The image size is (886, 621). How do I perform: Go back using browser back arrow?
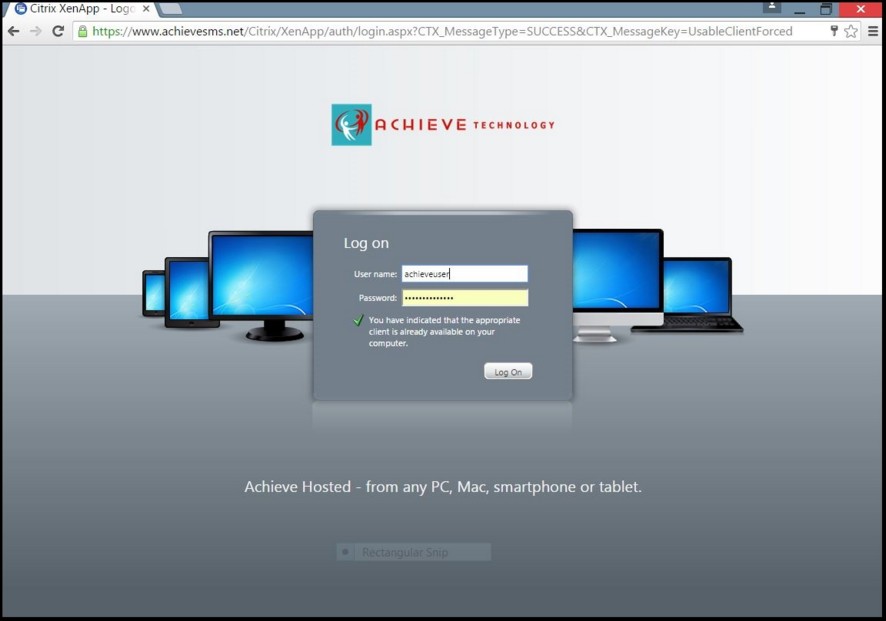coord(14,31)
